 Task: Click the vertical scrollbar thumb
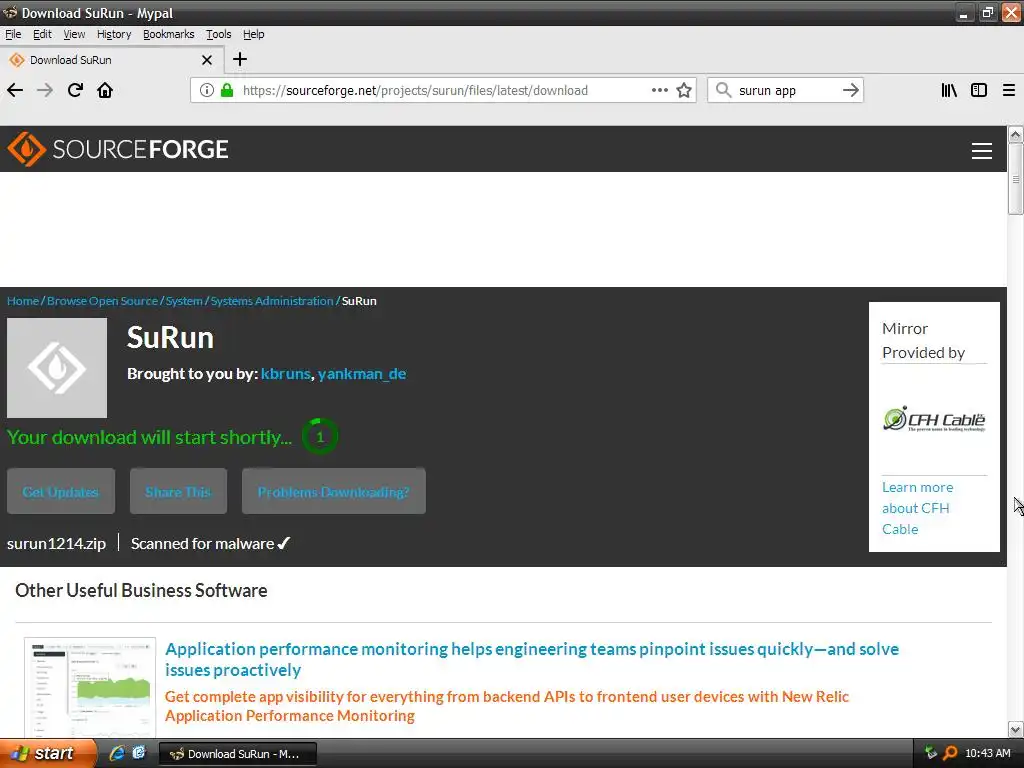(1015, 178)
